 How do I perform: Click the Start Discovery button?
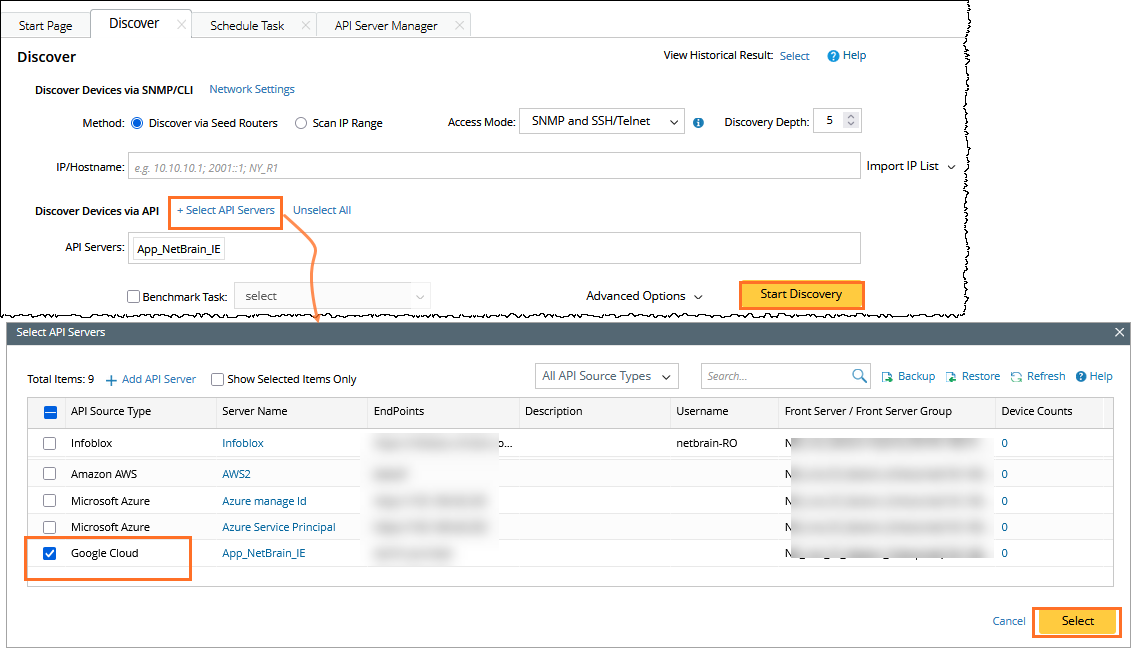click(801, 295)
